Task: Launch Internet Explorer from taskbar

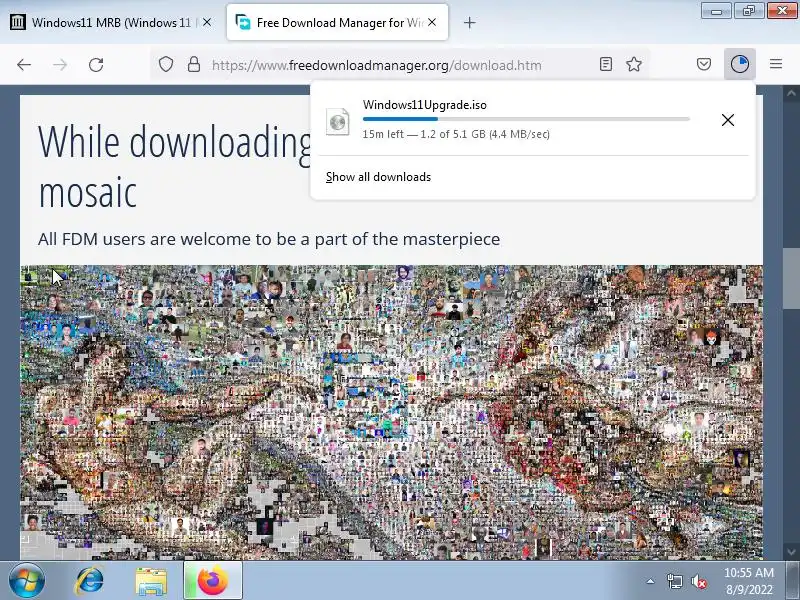Action: point(90,581)
